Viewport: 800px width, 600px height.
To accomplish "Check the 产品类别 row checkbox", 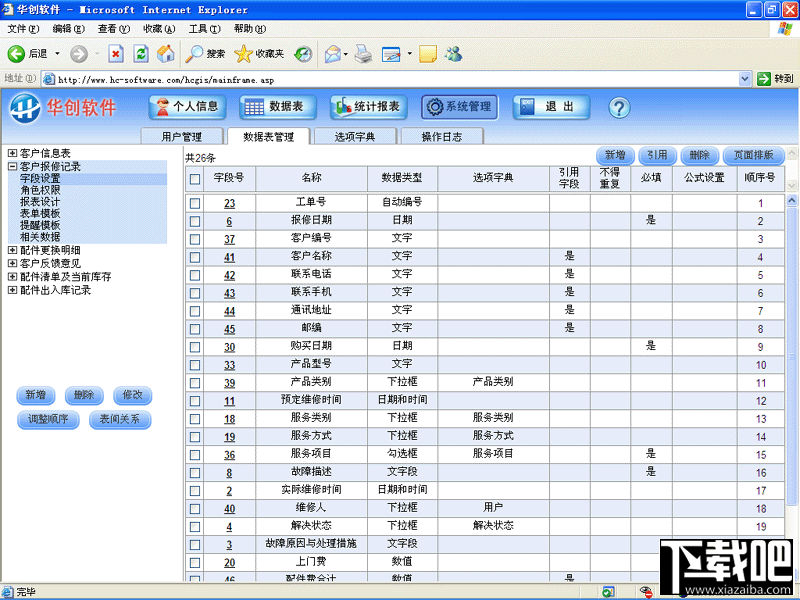I will pyautogui.click(x=195, y=383).
